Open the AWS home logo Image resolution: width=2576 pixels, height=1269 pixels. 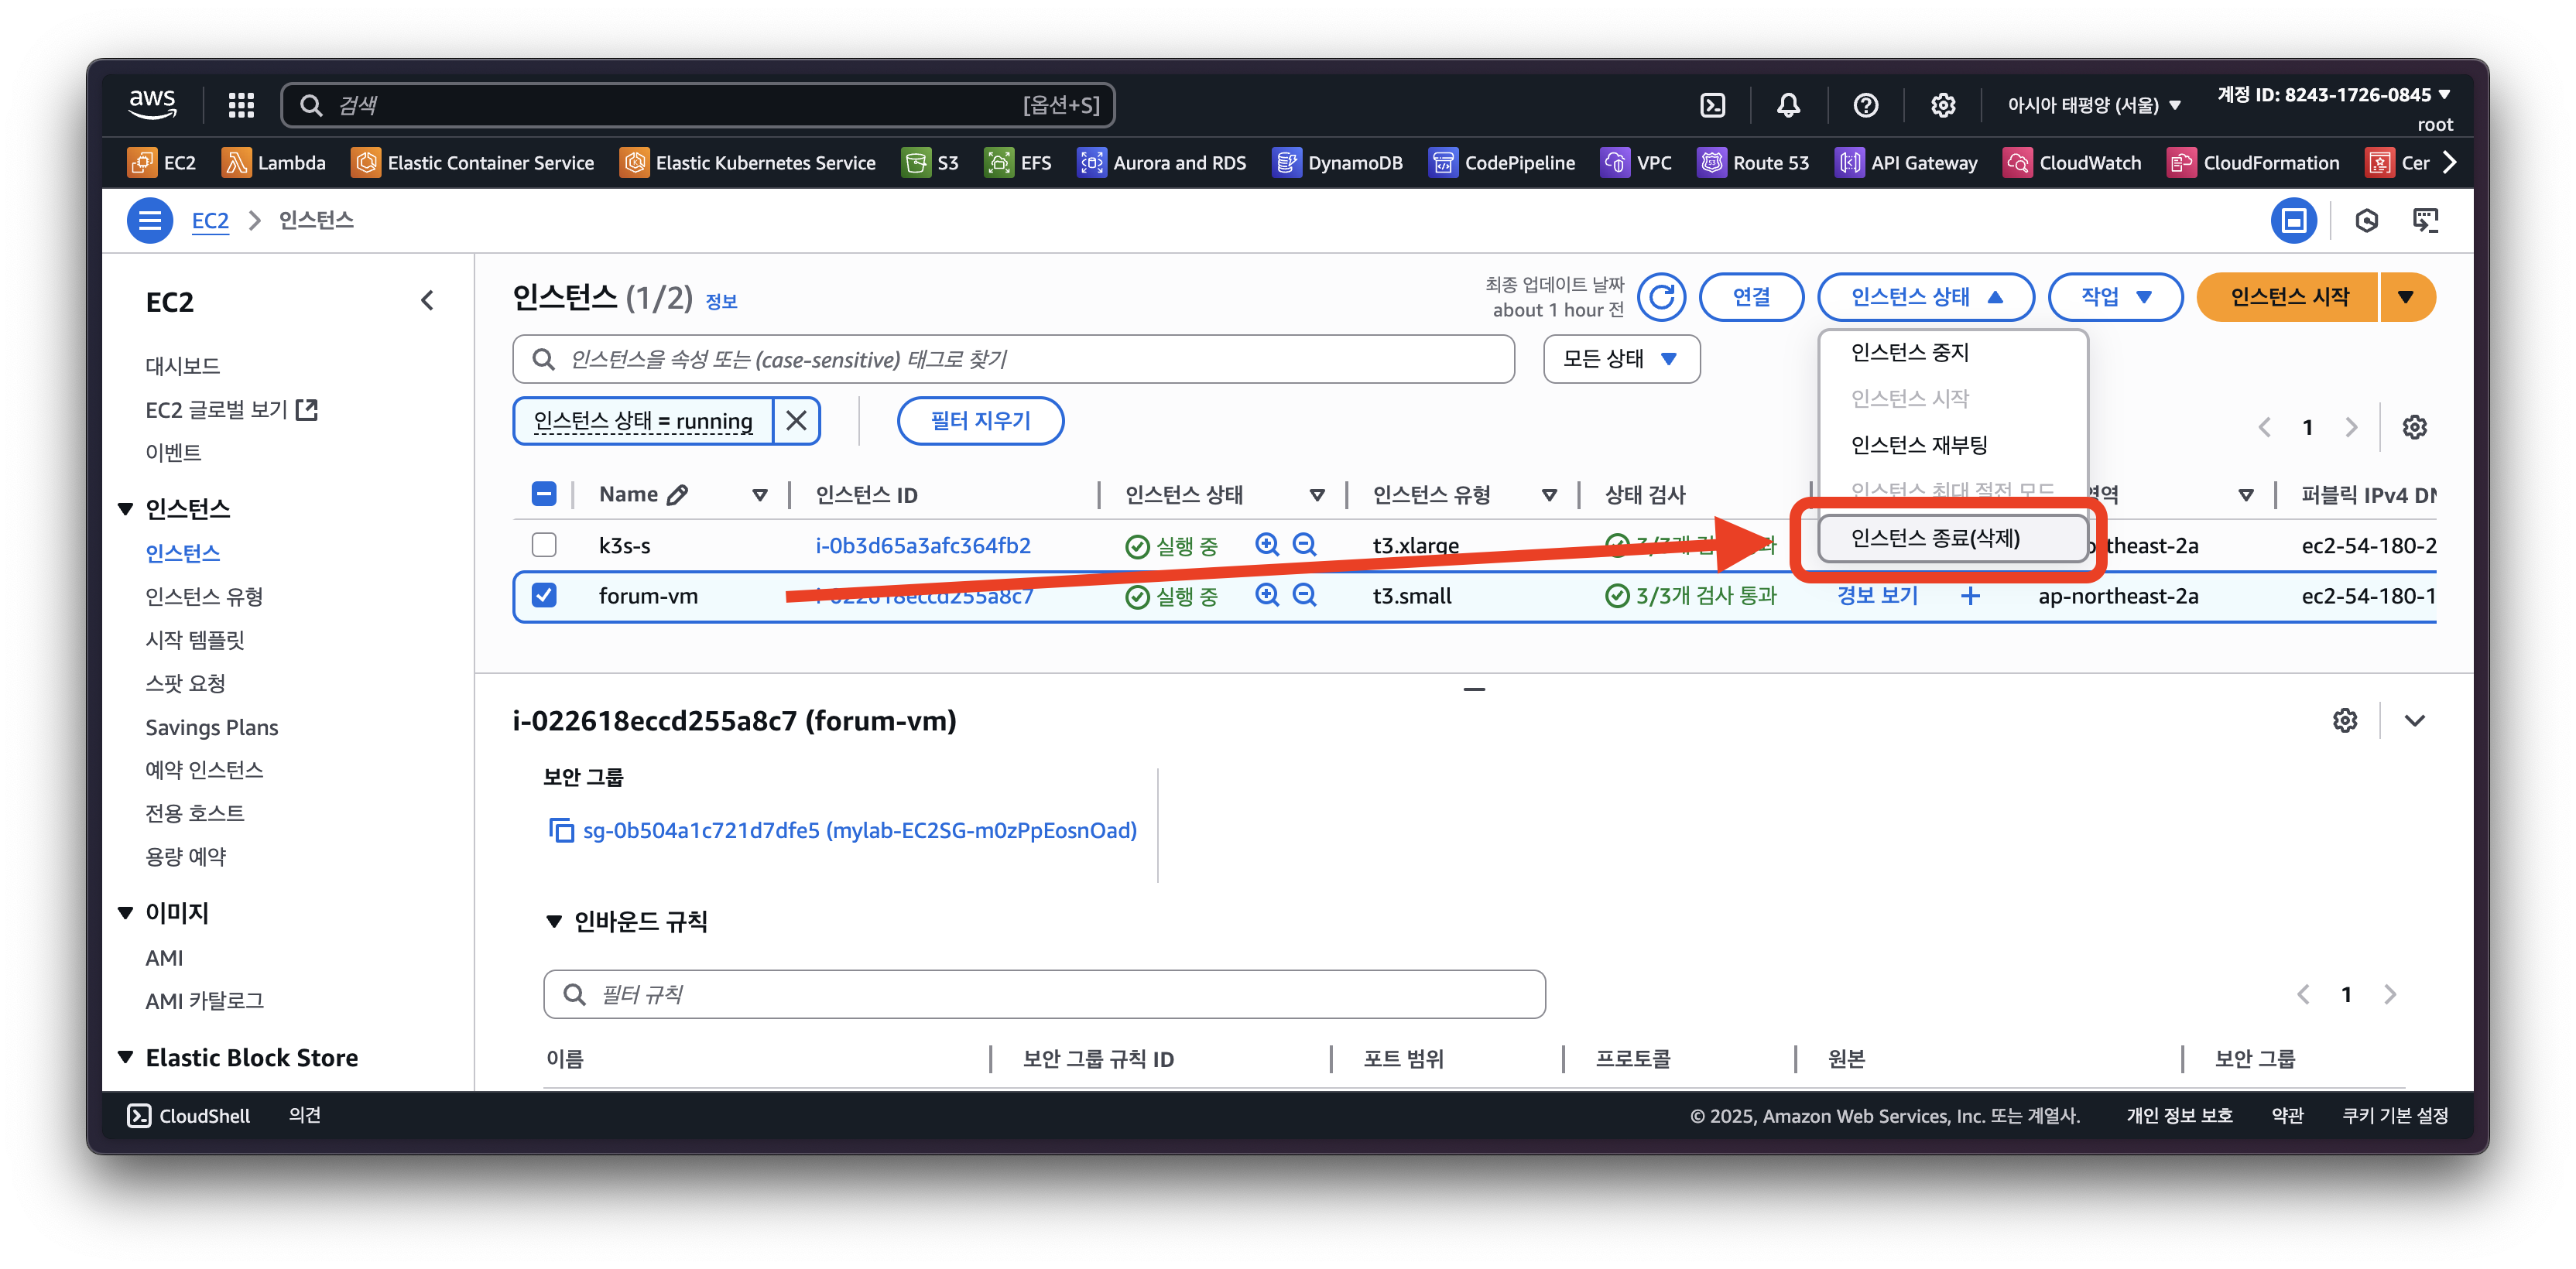tap(152, 104)
